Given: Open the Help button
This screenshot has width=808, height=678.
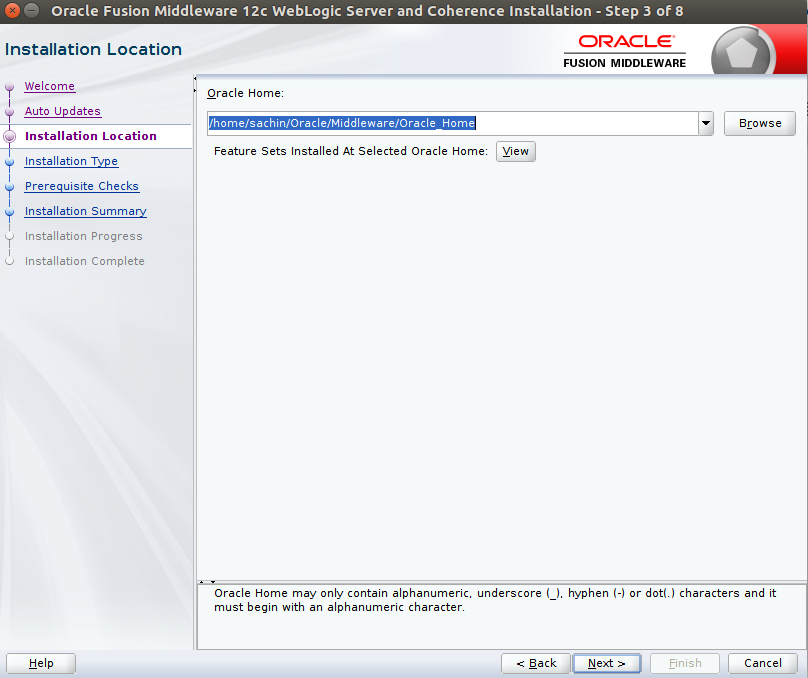Looking at the screenshot, I should [41, 663].
